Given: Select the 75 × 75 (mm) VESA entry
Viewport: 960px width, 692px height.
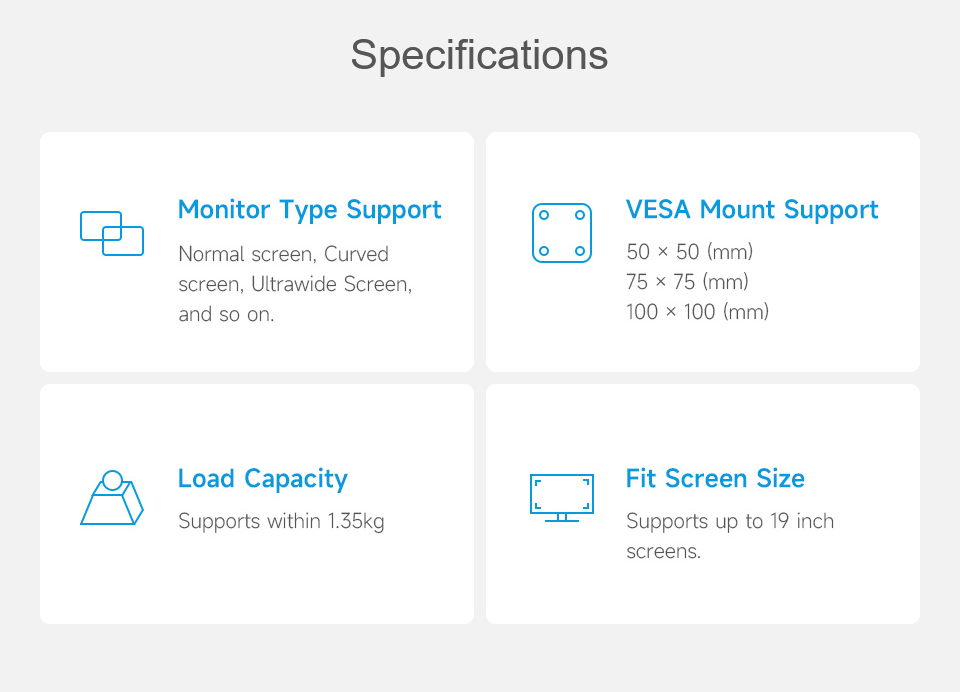Looking at the screenshot, I should (687, 282).
